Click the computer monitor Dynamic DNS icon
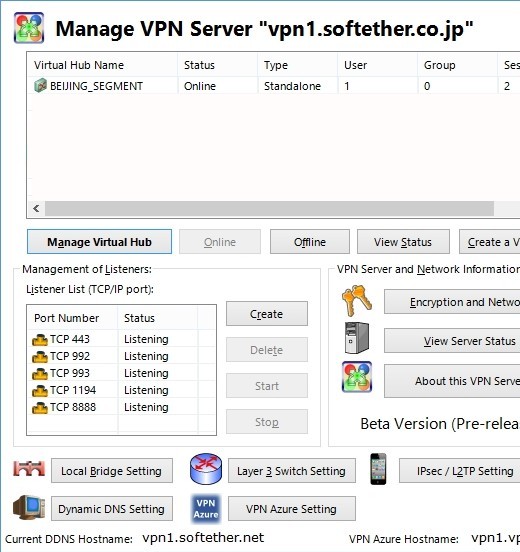Screen dimensions: 520x552 click(x=29, y=507)
